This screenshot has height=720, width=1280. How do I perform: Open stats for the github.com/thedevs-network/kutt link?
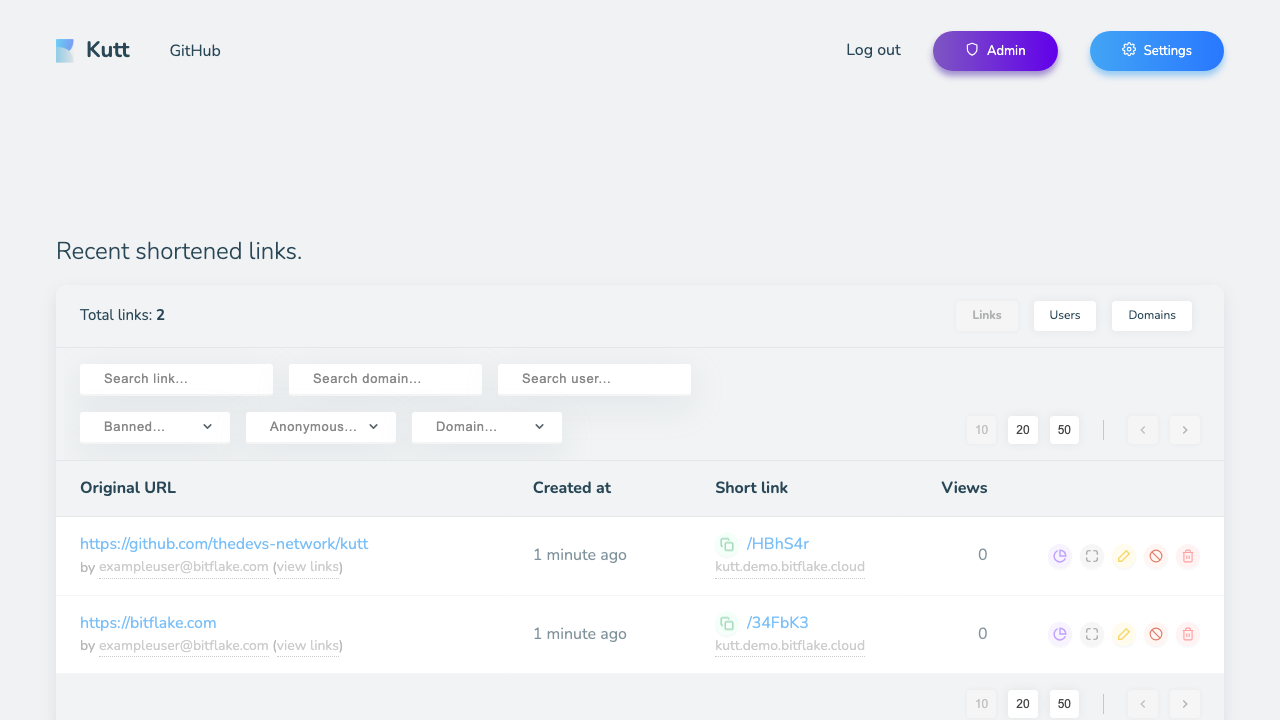(x=1060, y=556)
